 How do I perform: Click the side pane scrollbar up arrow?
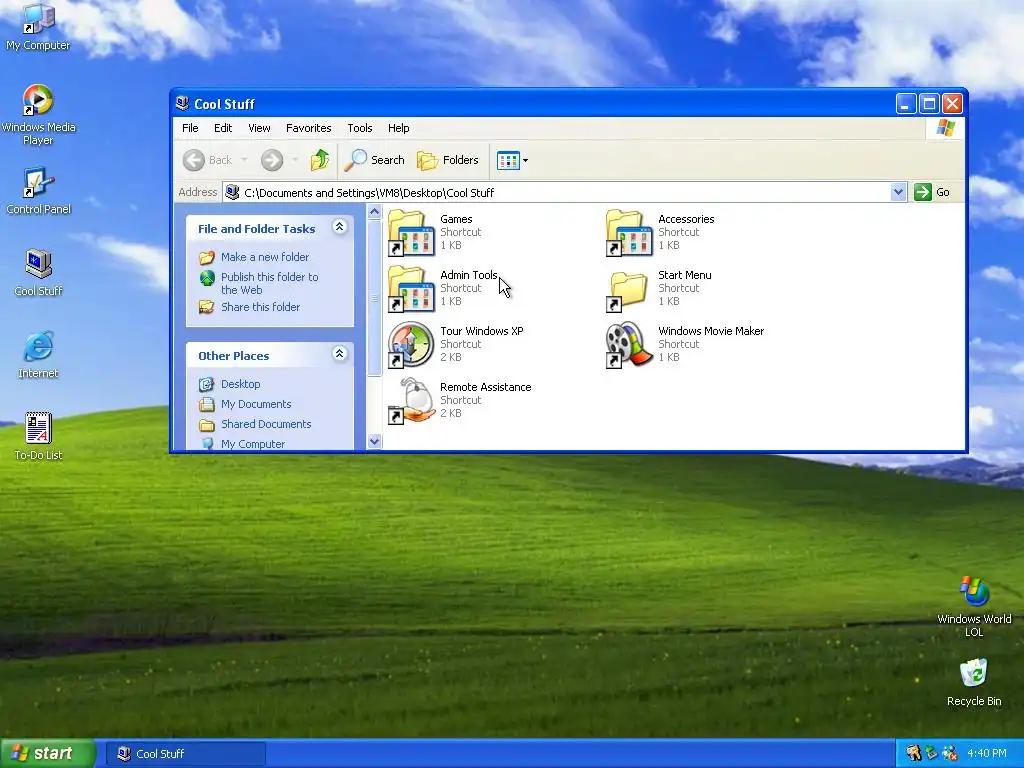point(374,212)
